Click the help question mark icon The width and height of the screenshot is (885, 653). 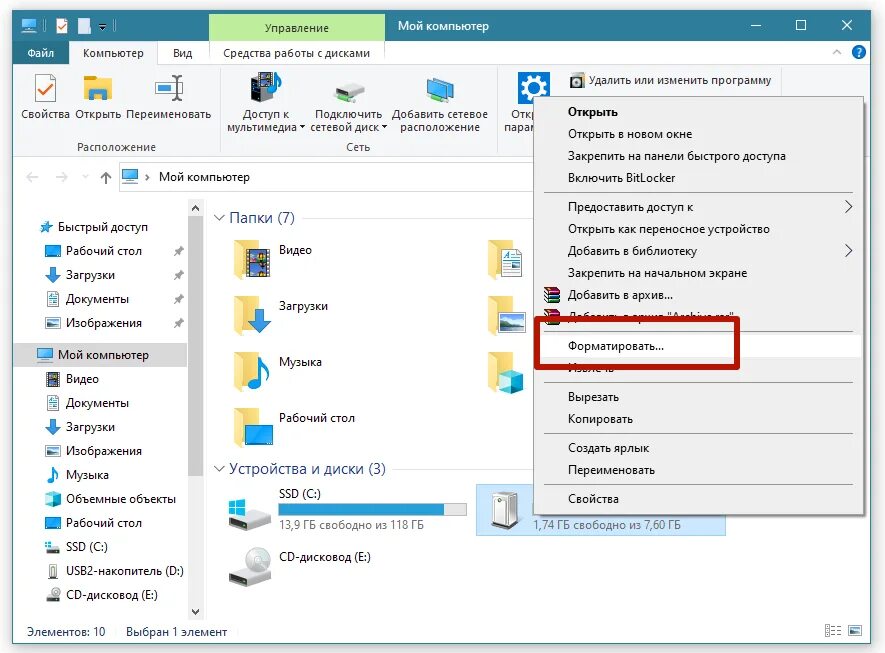(858, 52)
